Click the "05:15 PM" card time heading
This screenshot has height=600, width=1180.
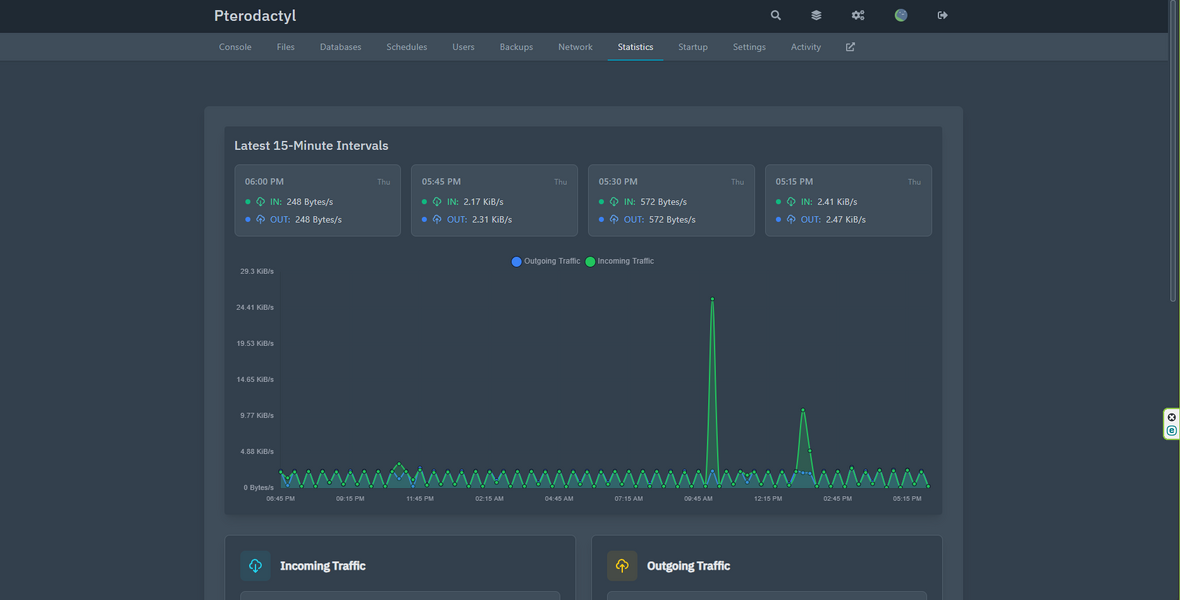coord(795,181)
